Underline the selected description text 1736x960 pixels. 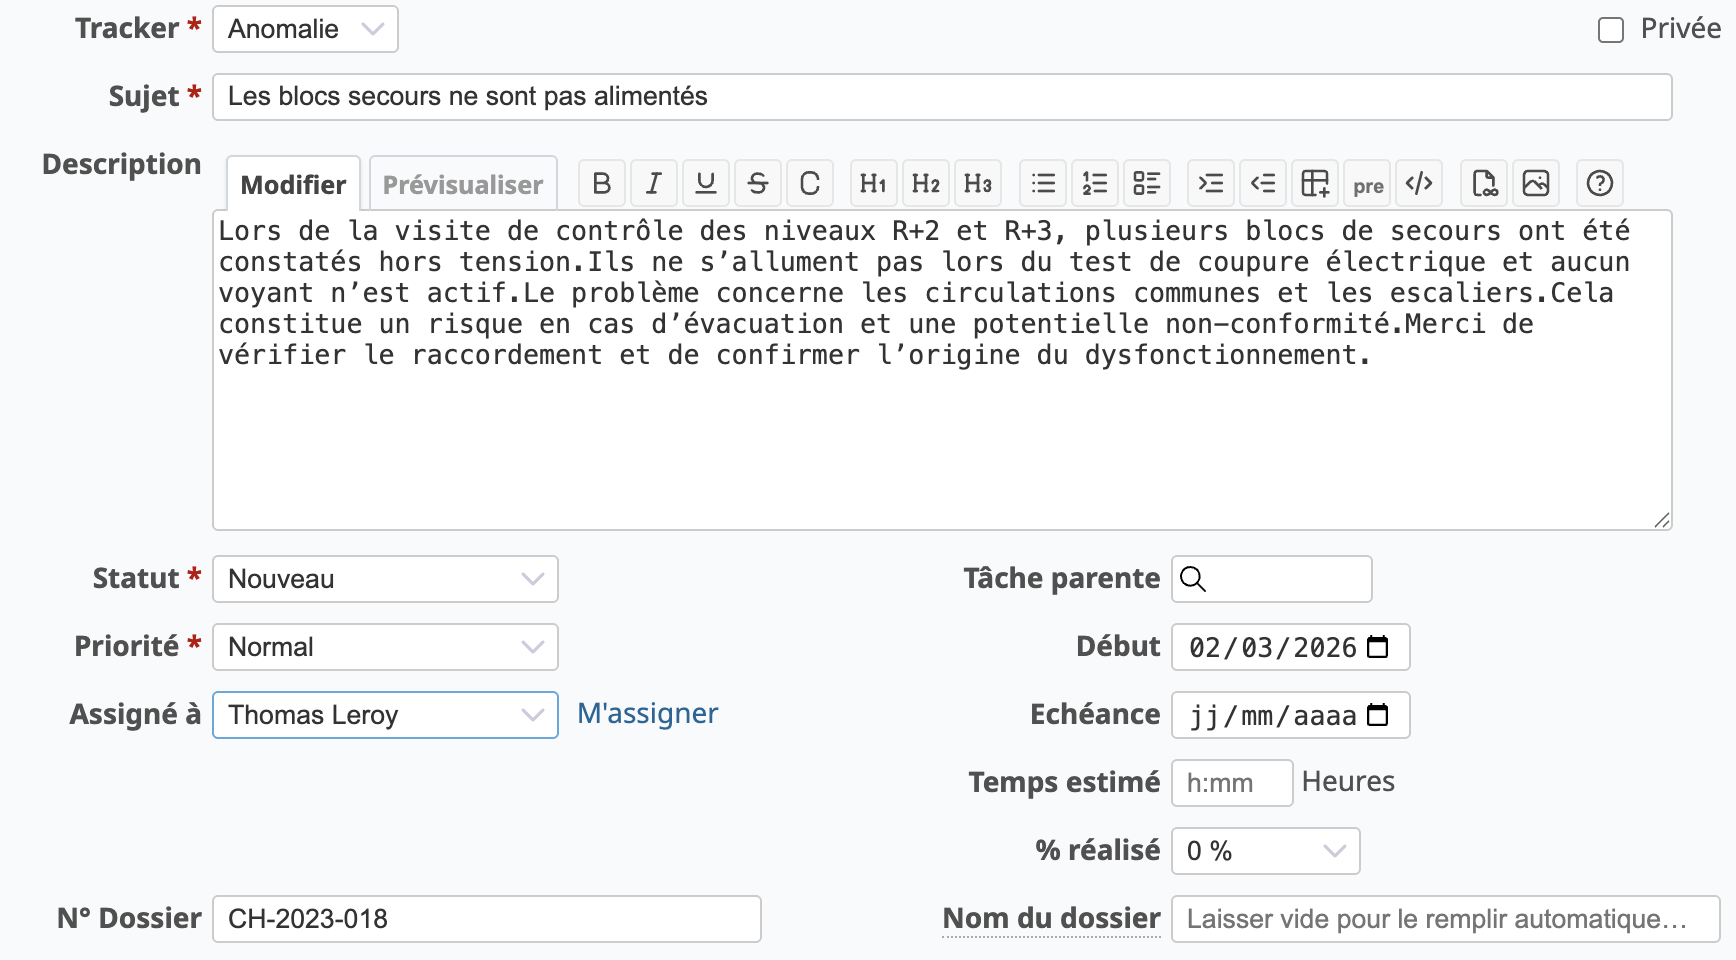pos(706,184)
